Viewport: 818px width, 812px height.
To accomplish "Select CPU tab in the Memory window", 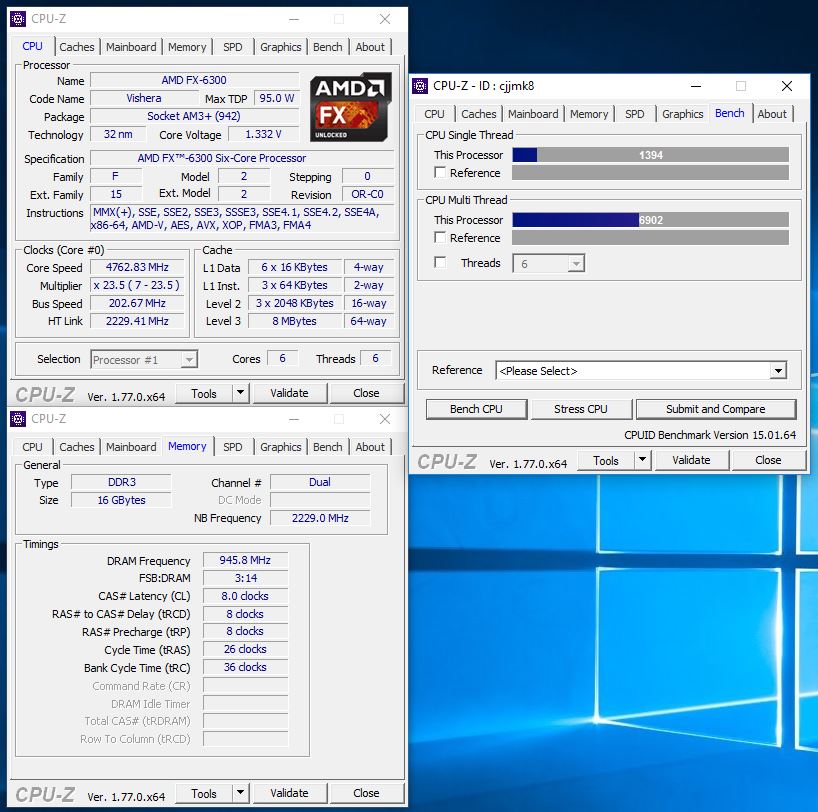I will pyautogui.click(x=32, y=447).
